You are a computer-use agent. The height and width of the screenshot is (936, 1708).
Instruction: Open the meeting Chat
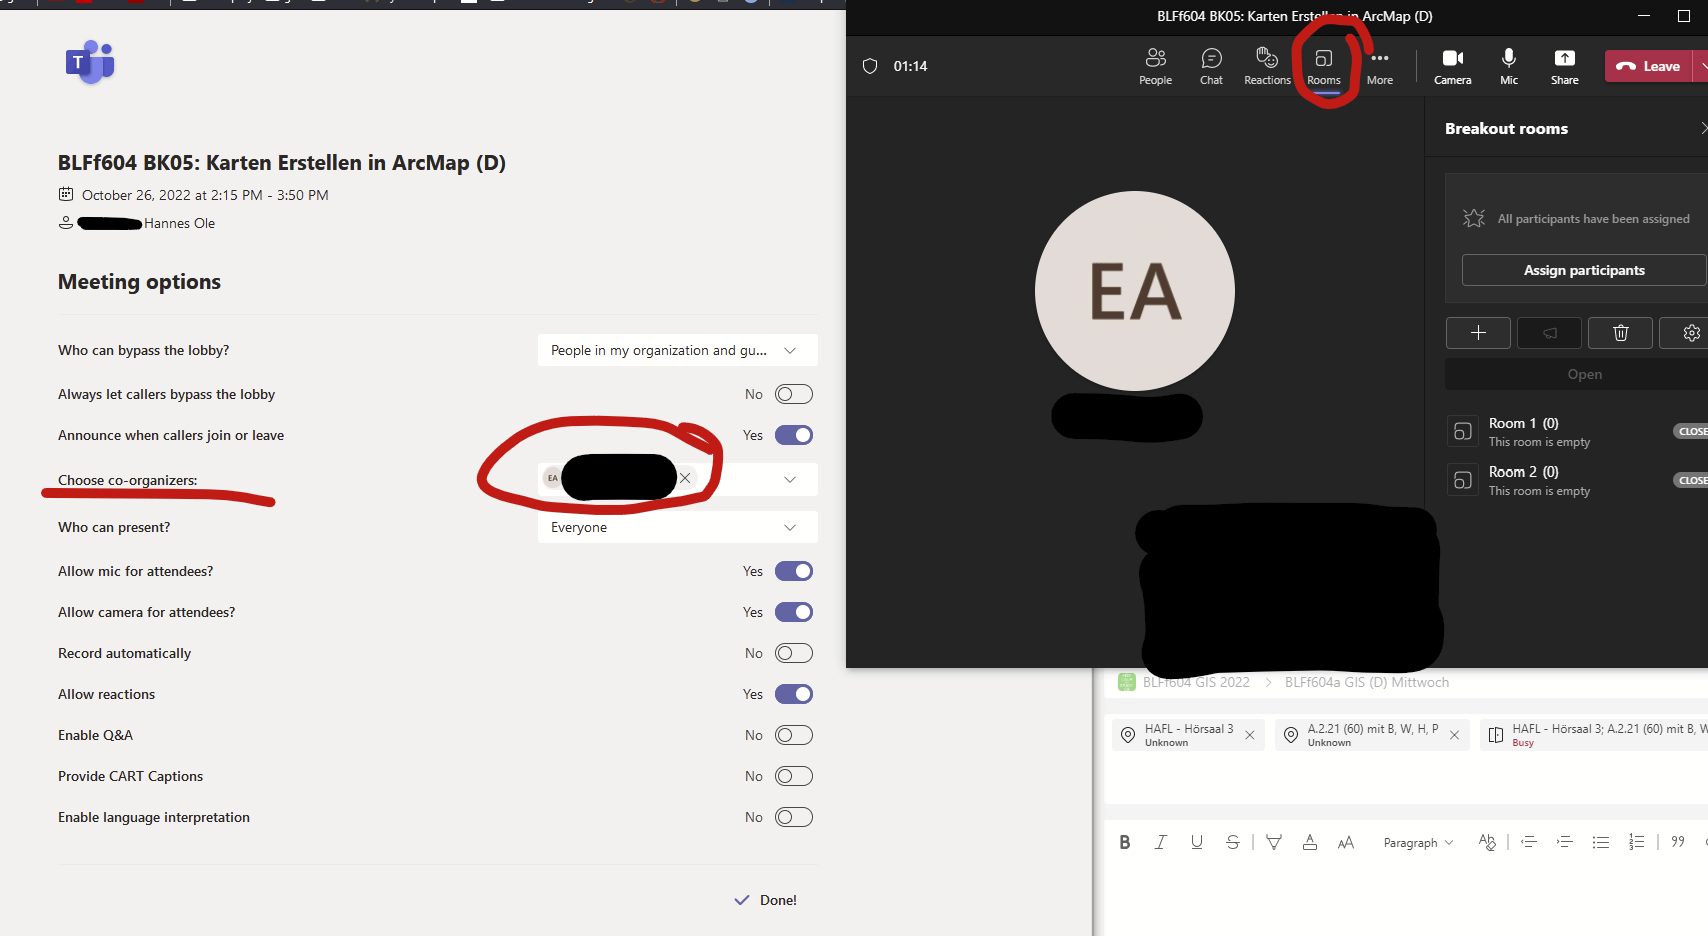(1211, 66)
